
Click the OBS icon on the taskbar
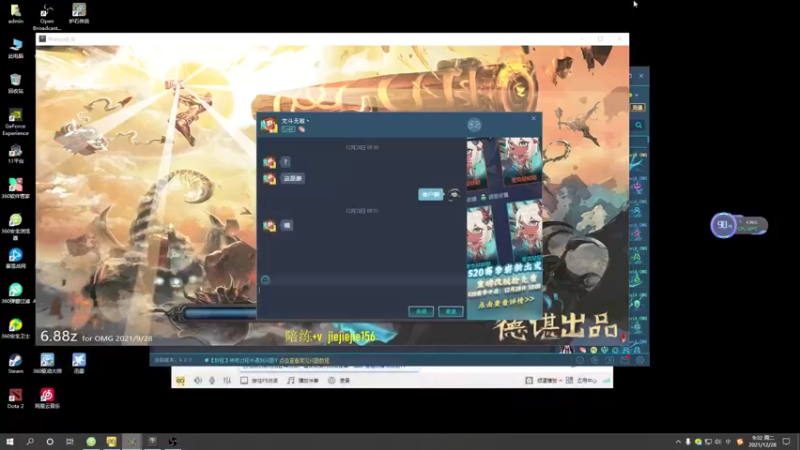(172, 441)
